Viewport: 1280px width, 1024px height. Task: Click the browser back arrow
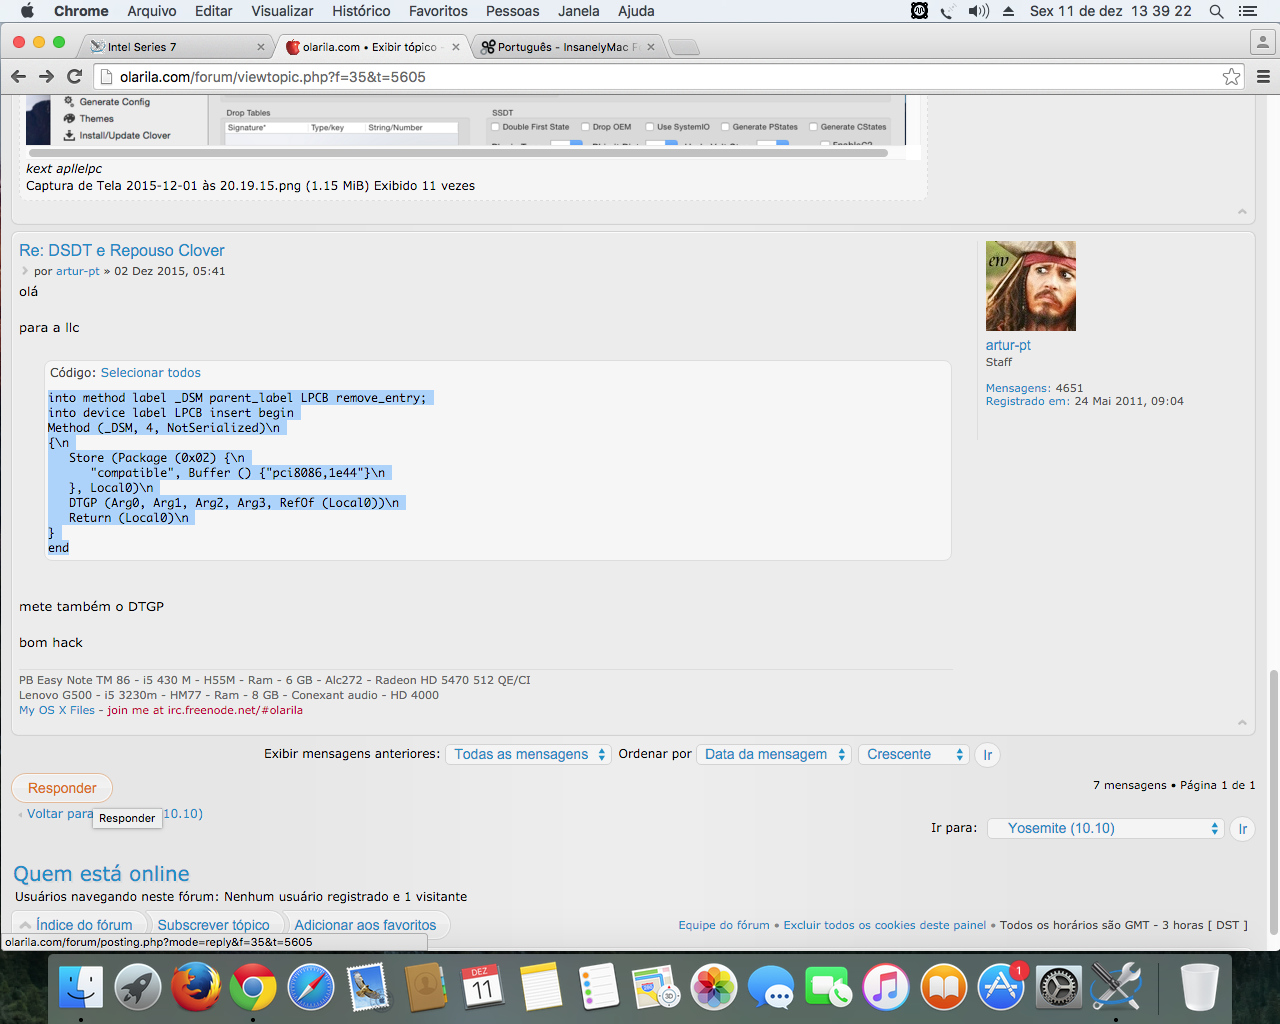(18, 76)
